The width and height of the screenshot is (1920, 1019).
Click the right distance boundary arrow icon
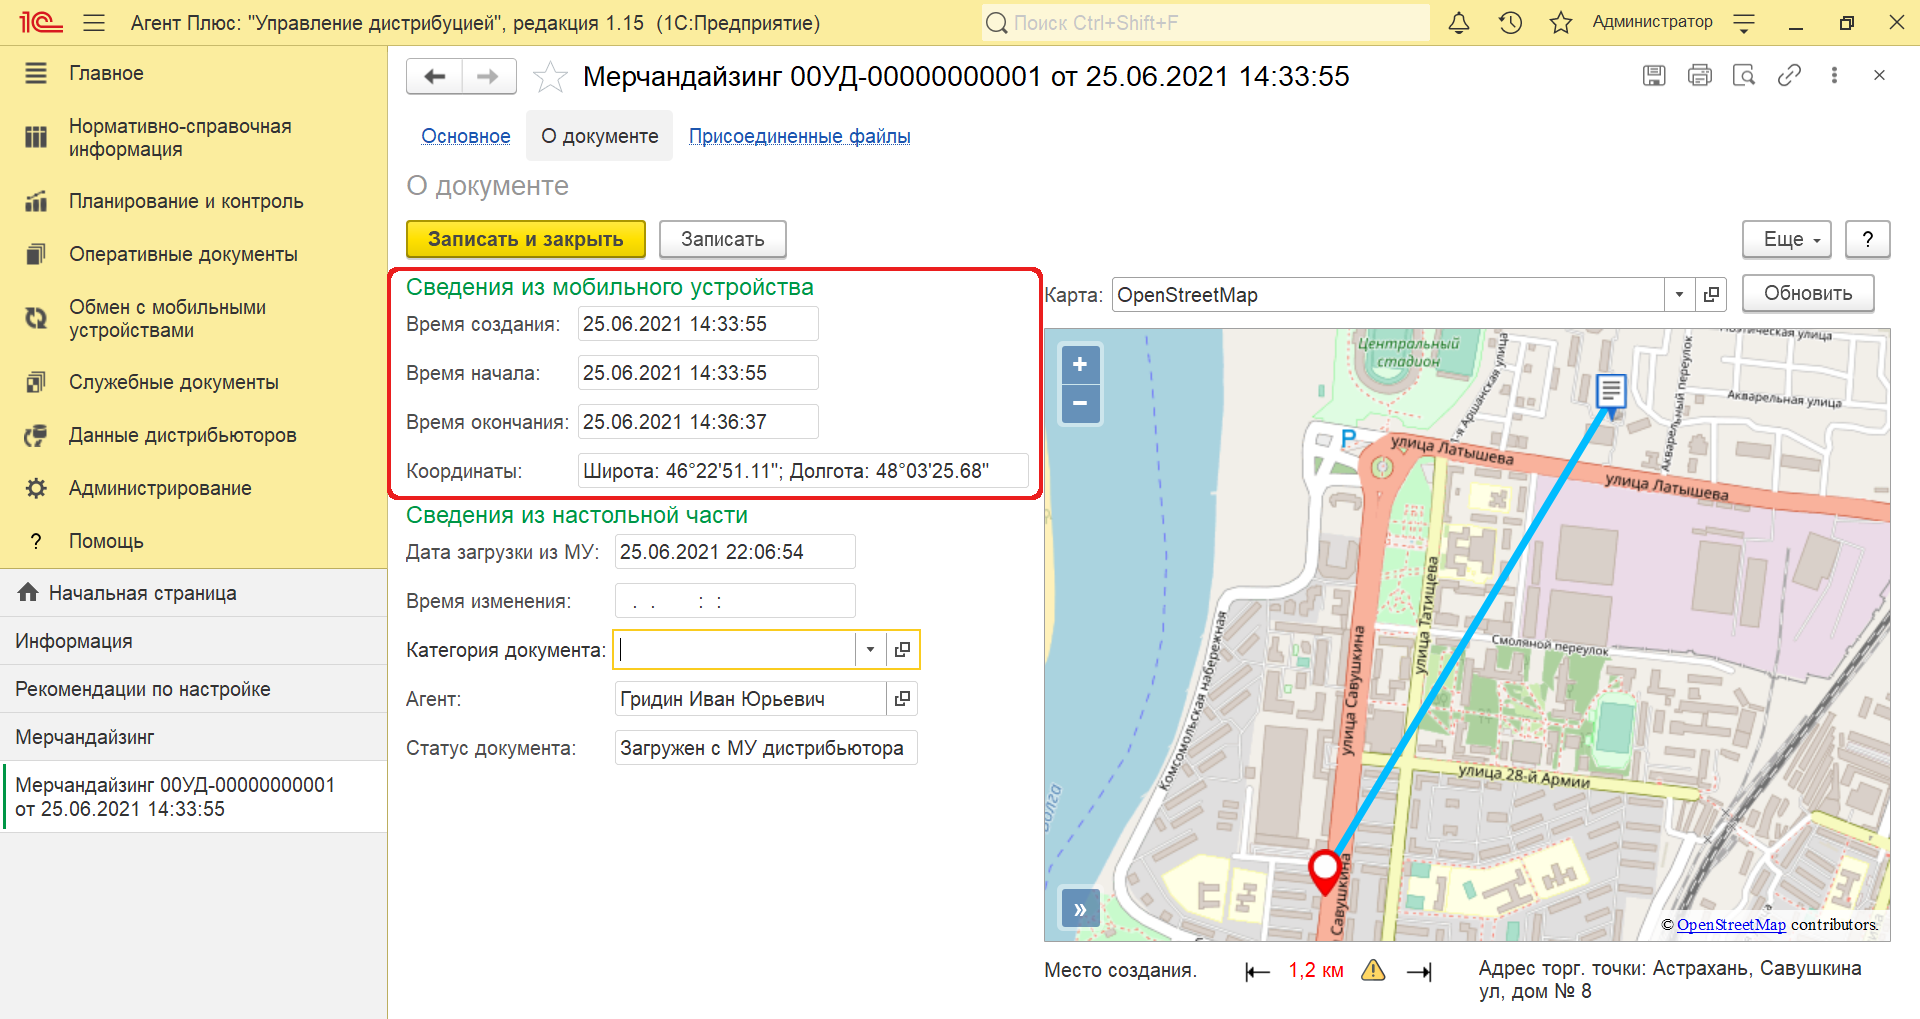point(1420,971)
